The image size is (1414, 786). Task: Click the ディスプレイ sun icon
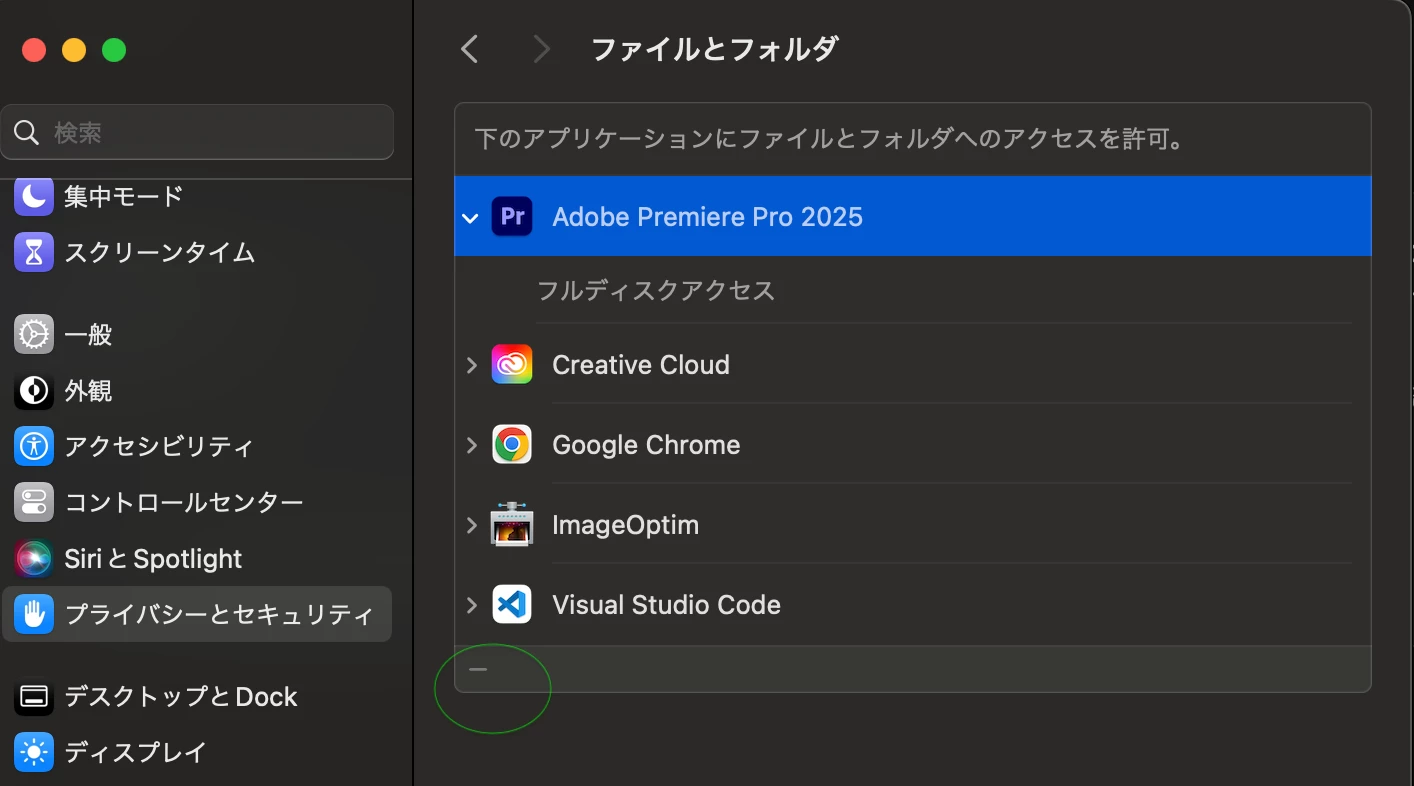pos(34,752)
